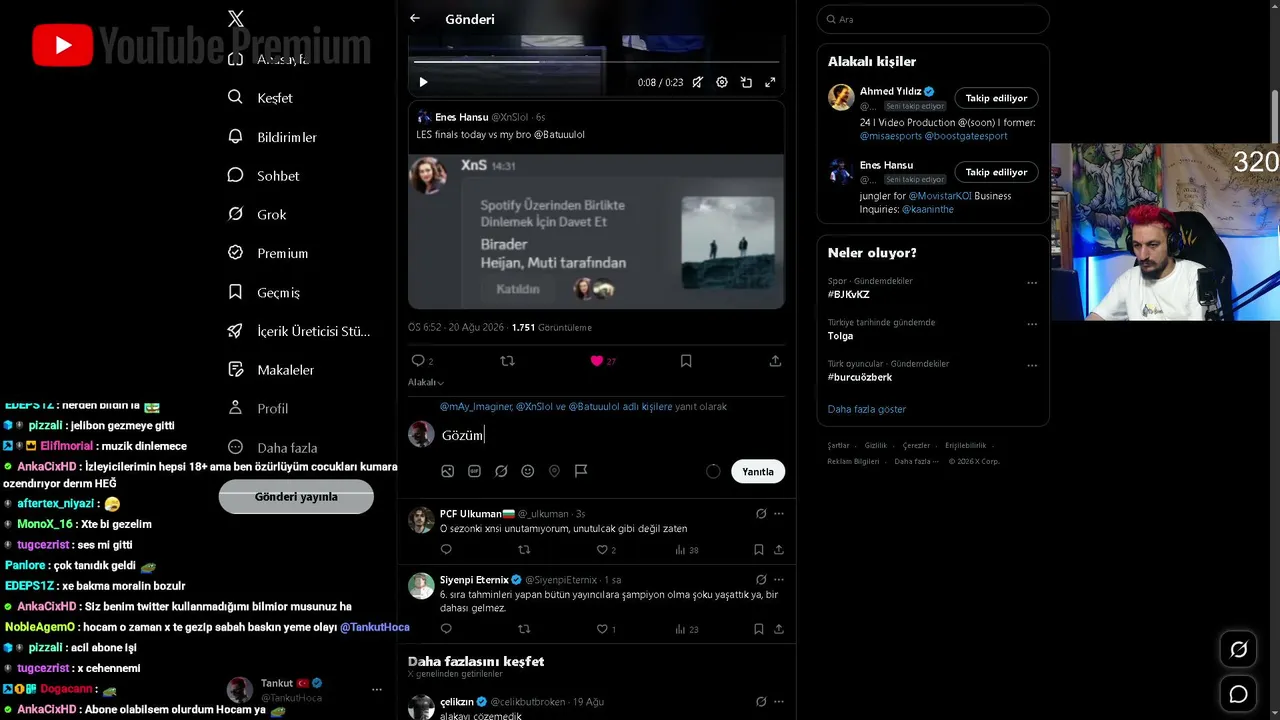1280x720 pixels.
Task: Ask Grok about PCF Ulkuman reply
Action: [761, 514]
